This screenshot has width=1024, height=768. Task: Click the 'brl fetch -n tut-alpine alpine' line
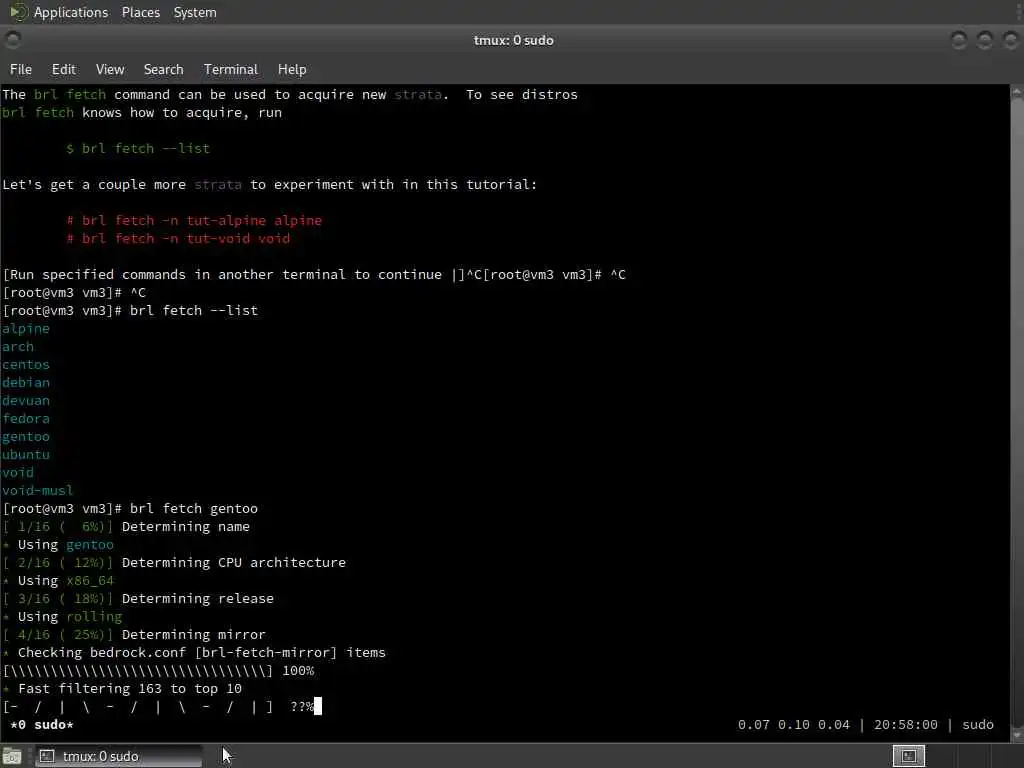tap(194, 220)
